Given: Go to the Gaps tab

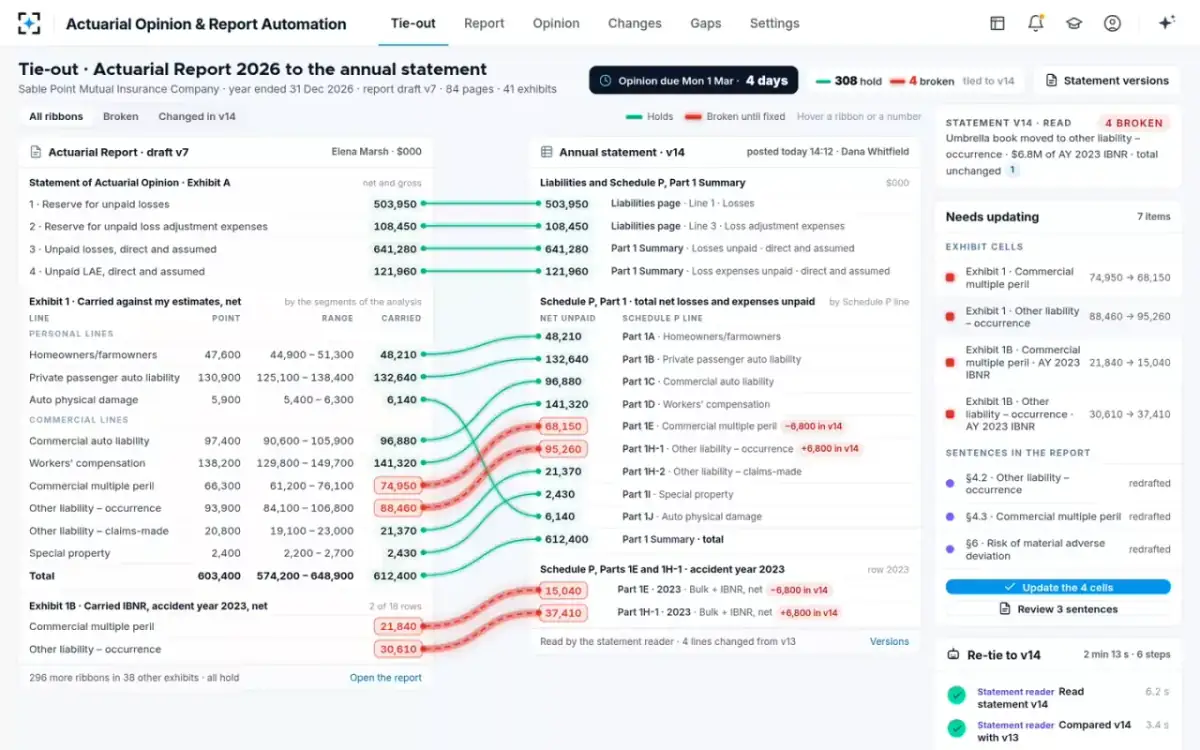Looking at the screenshot, I should point(706,23).
